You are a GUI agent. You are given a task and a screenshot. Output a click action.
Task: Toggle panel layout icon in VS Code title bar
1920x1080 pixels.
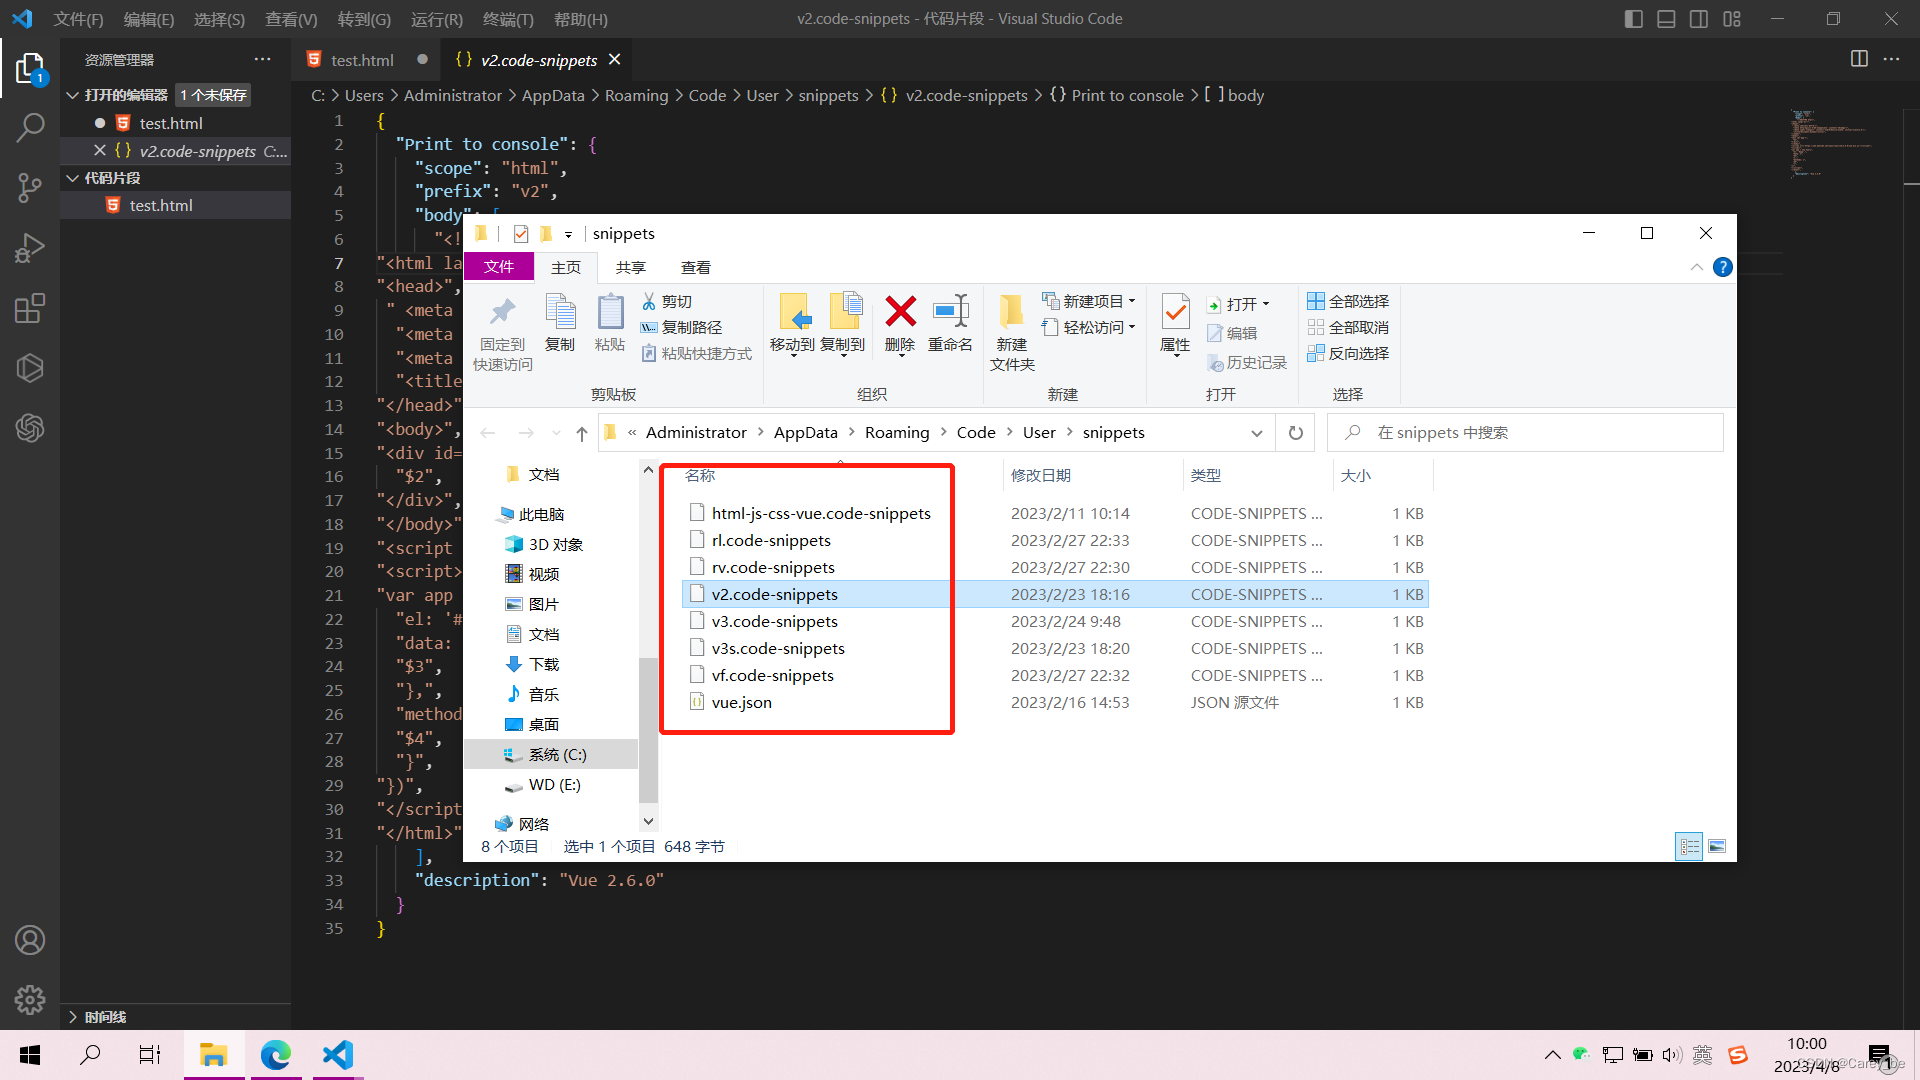click(x=1666, y=19)
